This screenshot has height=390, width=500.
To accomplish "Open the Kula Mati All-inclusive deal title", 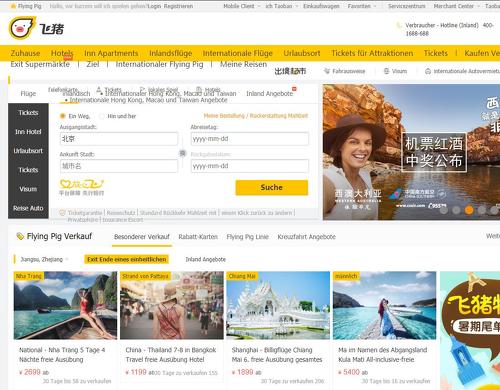I will (383, 355).
